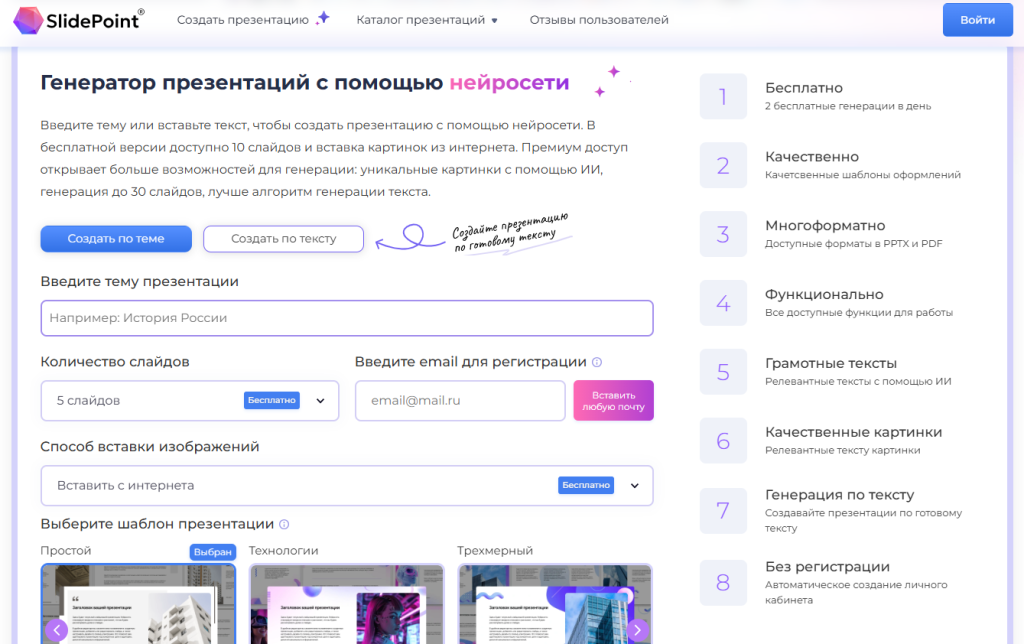Screen dimensions: 1024x644
Task: Click info icon next to email registration label
Action: click(597, 363)
